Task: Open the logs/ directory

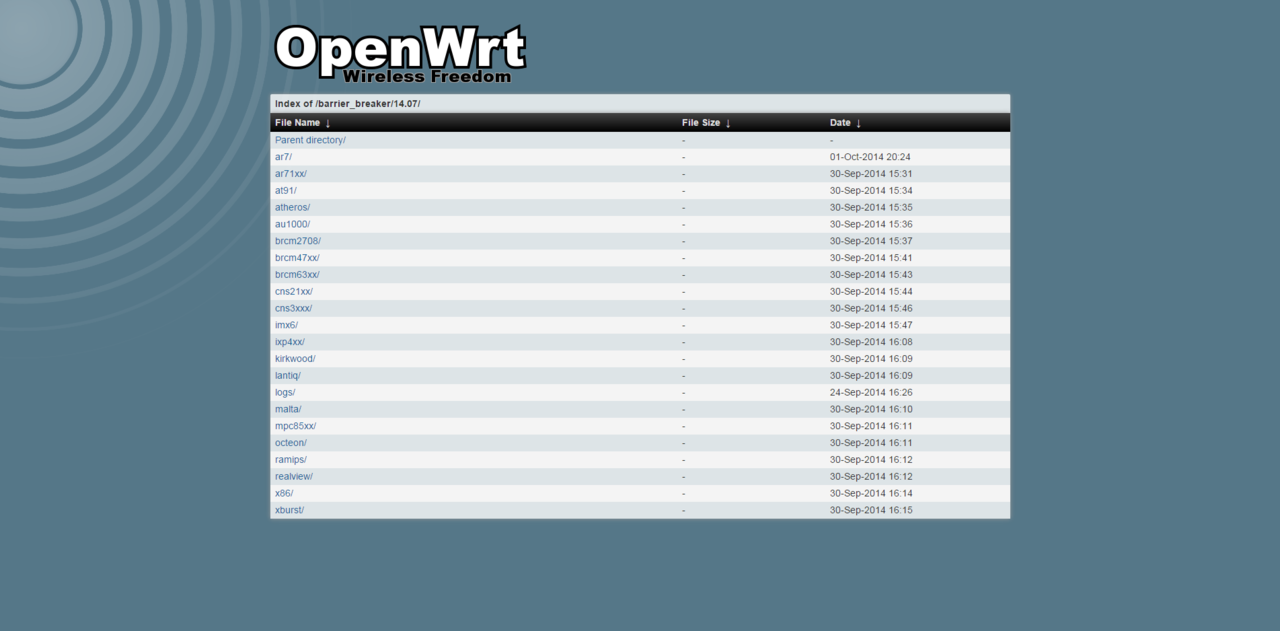Action: pyautogui.click(x=285, y=393)
